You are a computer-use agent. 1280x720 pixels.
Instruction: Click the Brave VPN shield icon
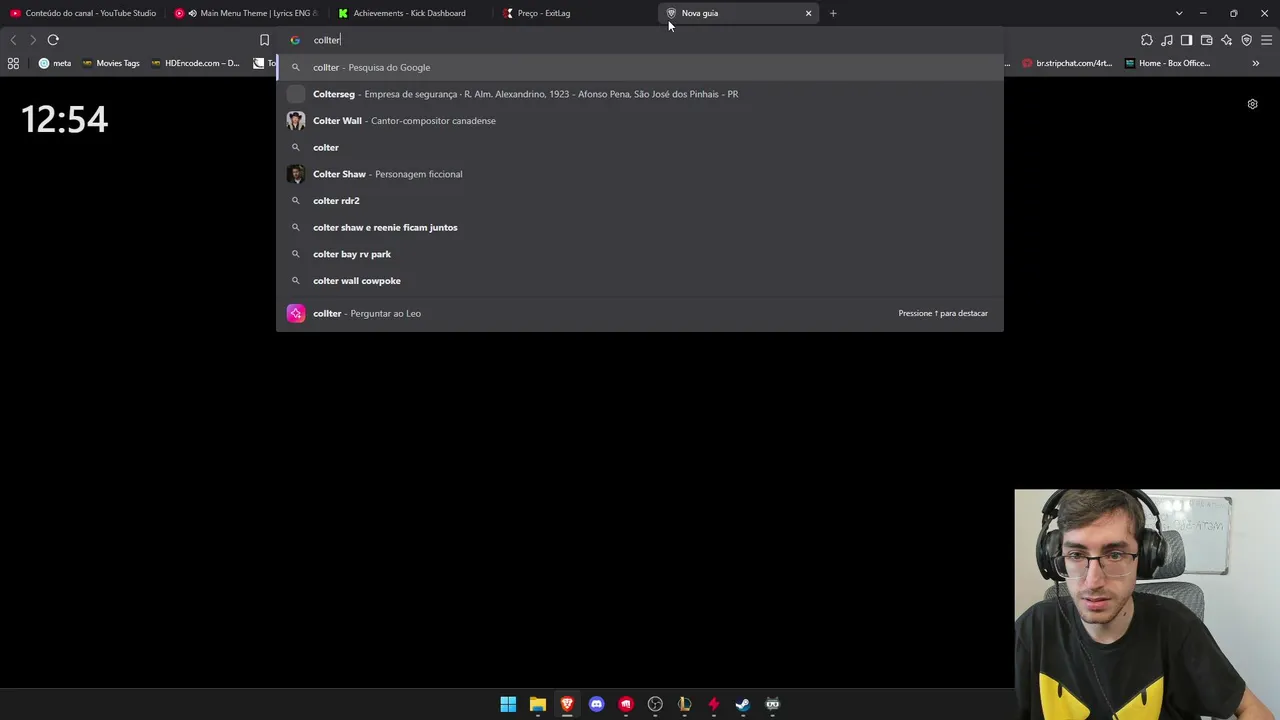click(x=1247, y=40)
